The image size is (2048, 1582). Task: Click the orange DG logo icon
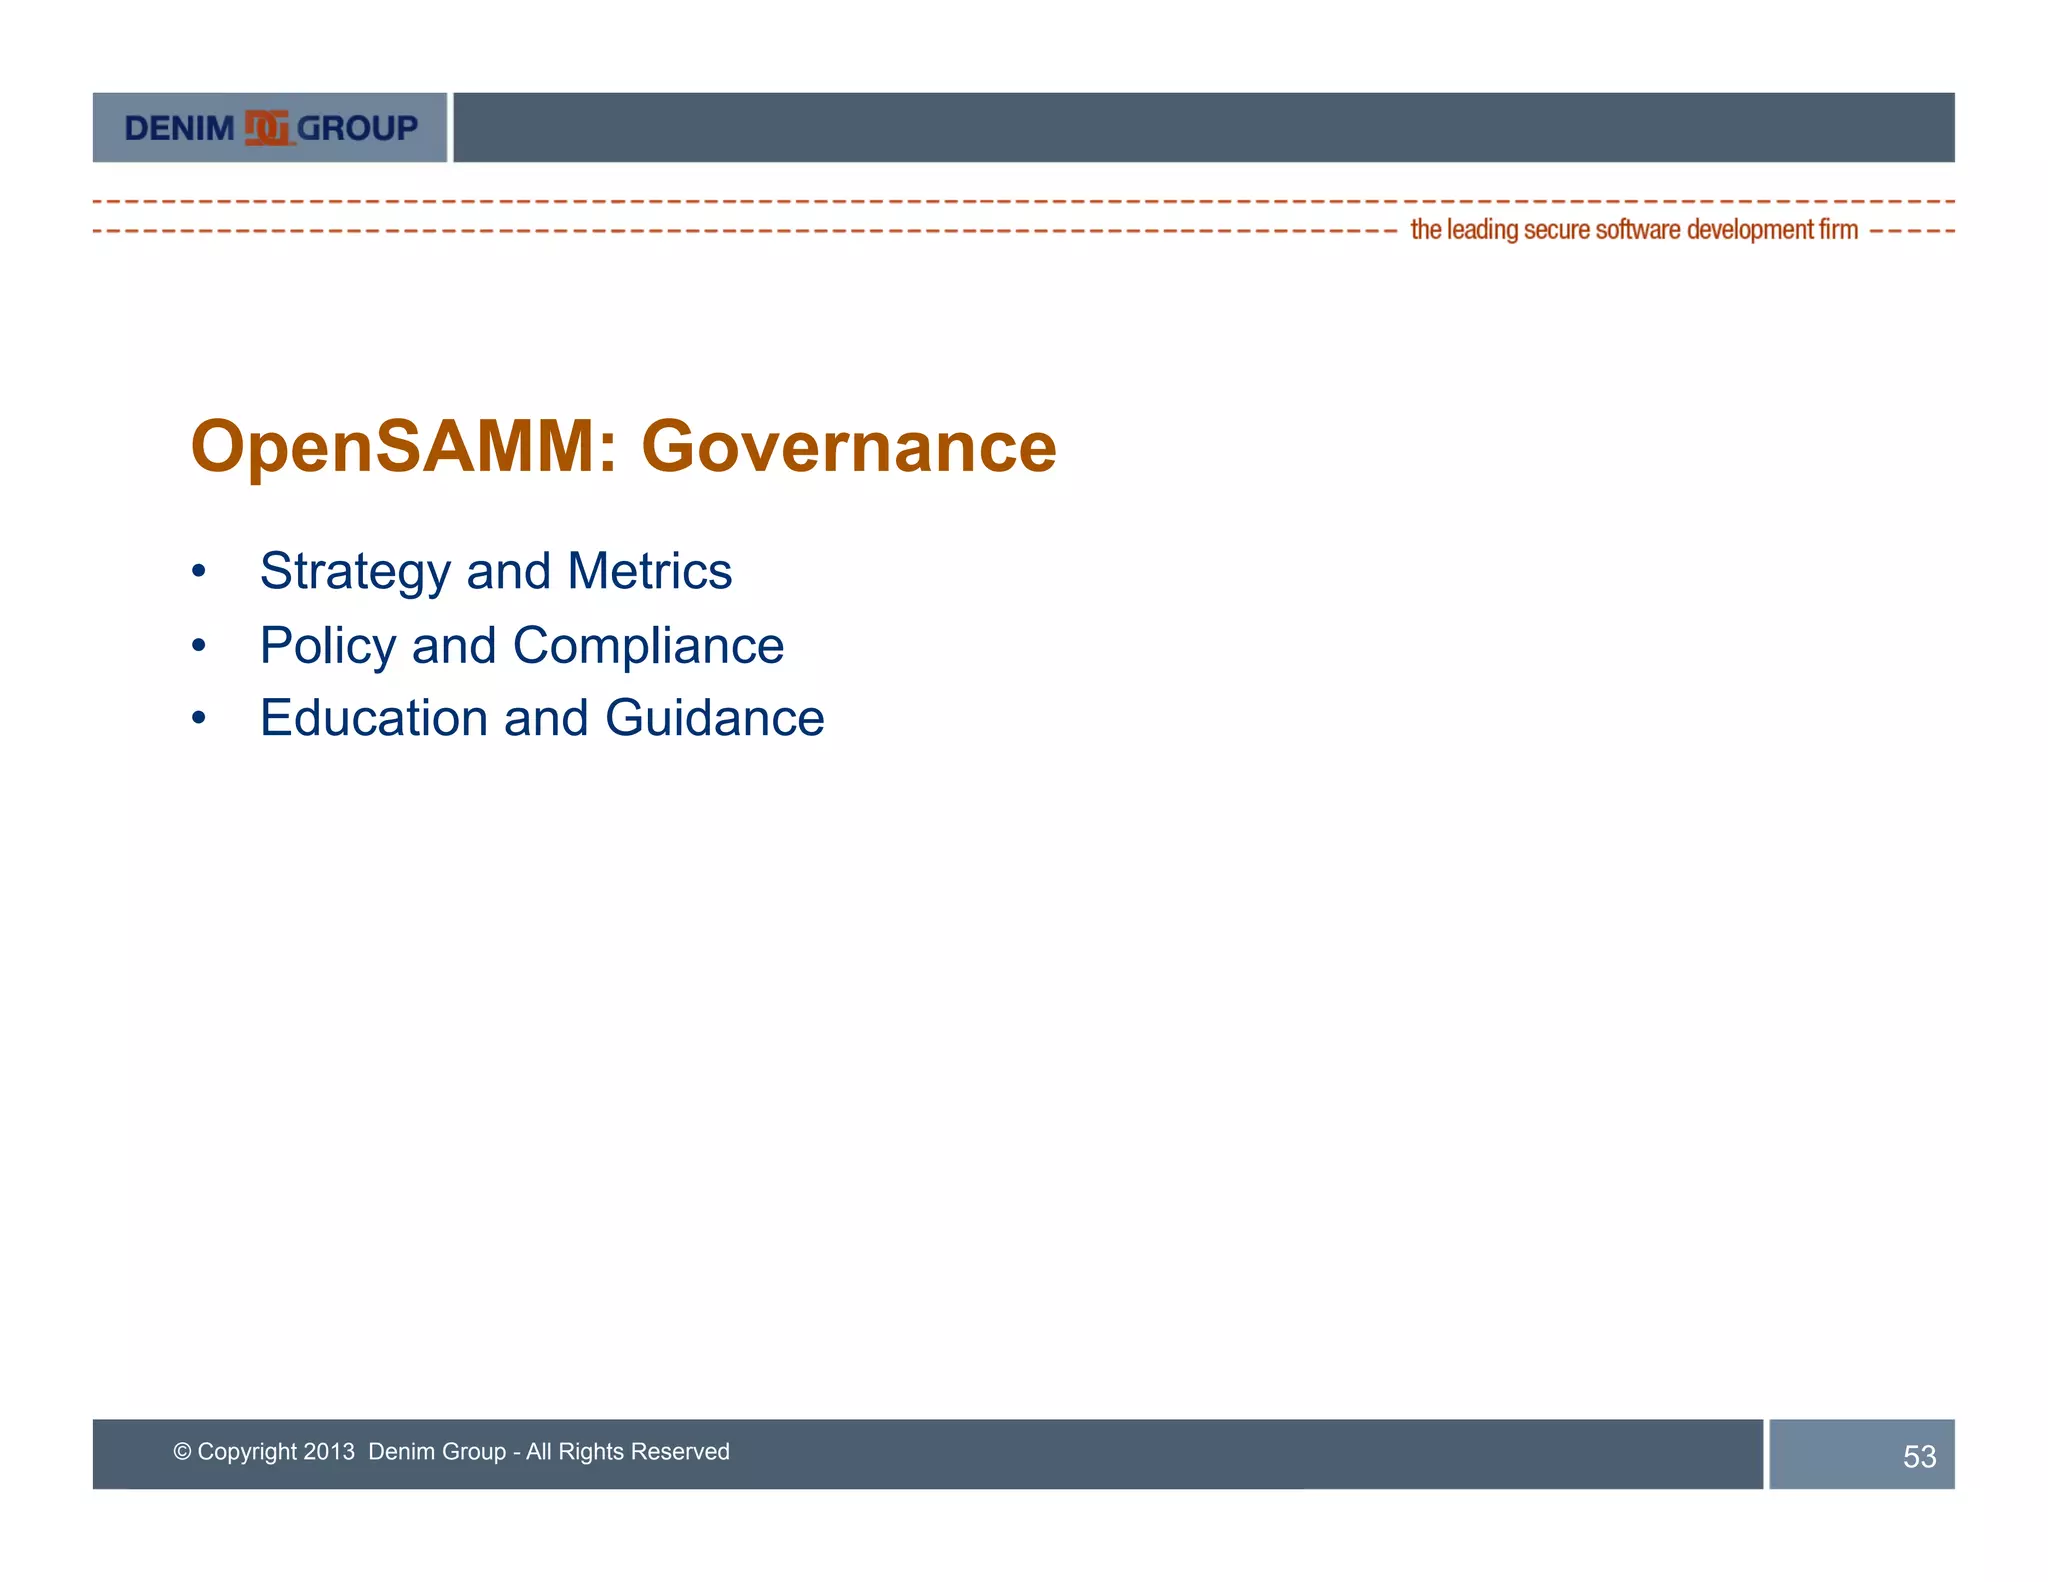[x=268, y=128]
